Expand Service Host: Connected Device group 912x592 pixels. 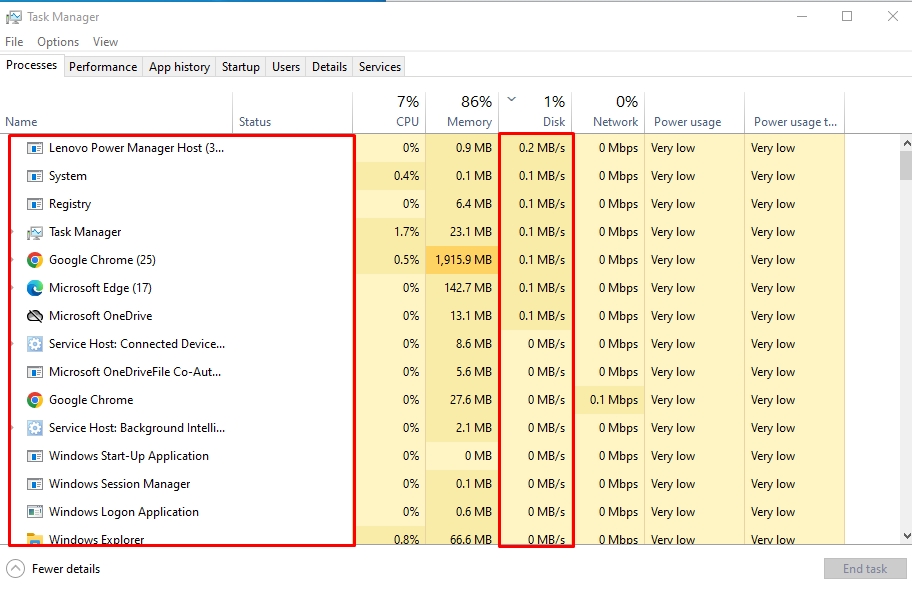click(x=12, y=344)
